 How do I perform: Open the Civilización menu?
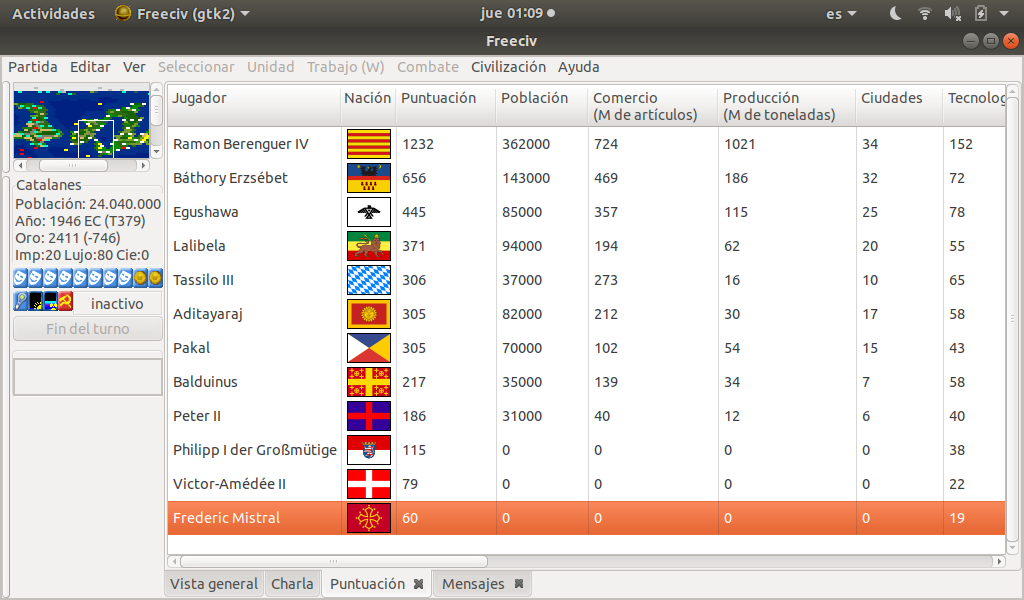pos(508,67)
